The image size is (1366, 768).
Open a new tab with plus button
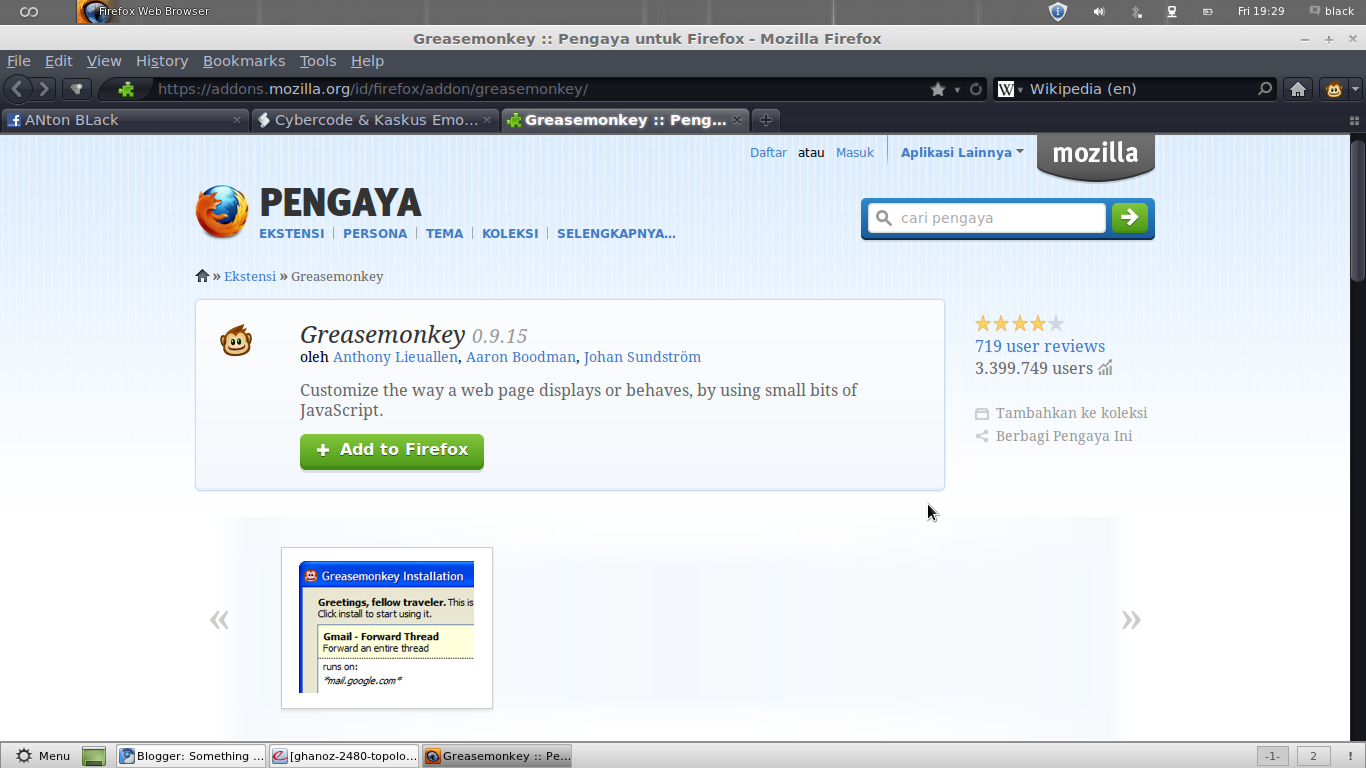click(x=765, y=120)
